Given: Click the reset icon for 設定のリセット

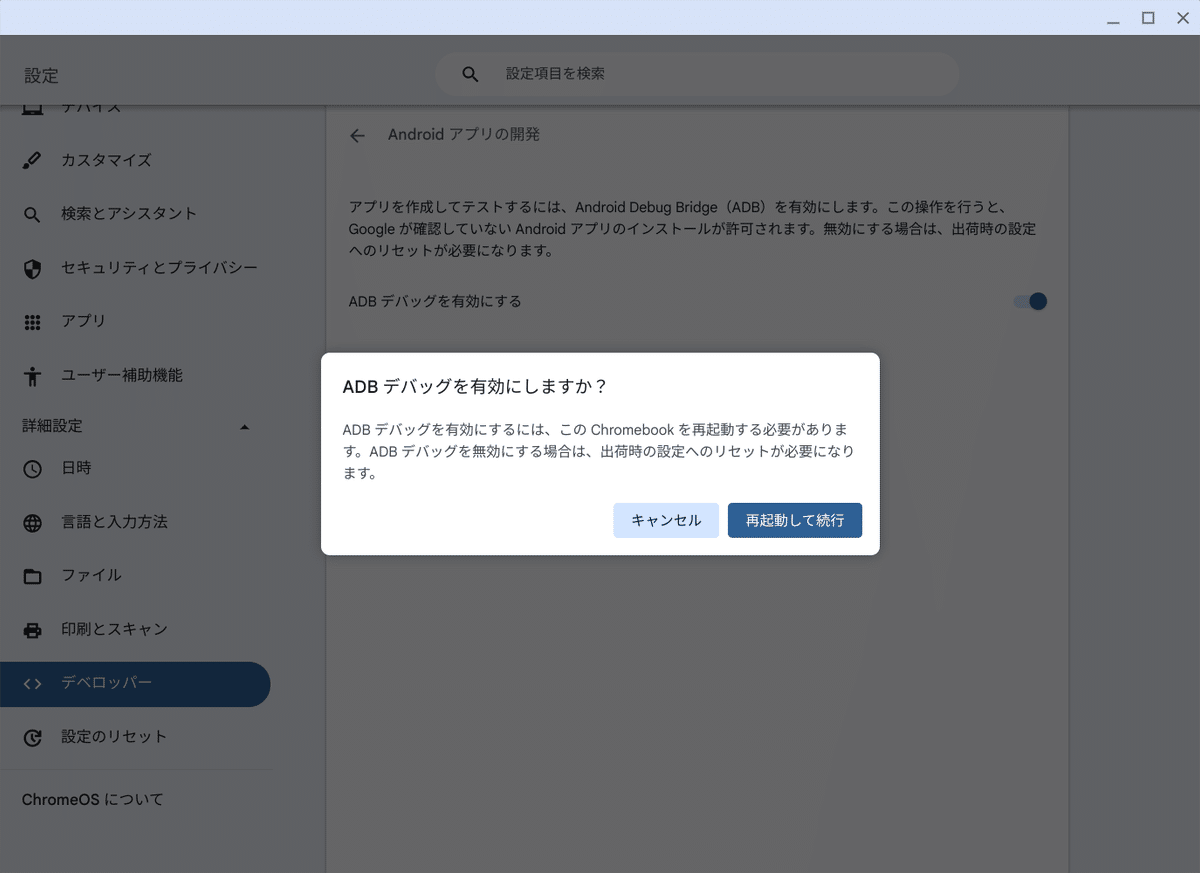Looking at the screenshot, I should click(32, 738).
